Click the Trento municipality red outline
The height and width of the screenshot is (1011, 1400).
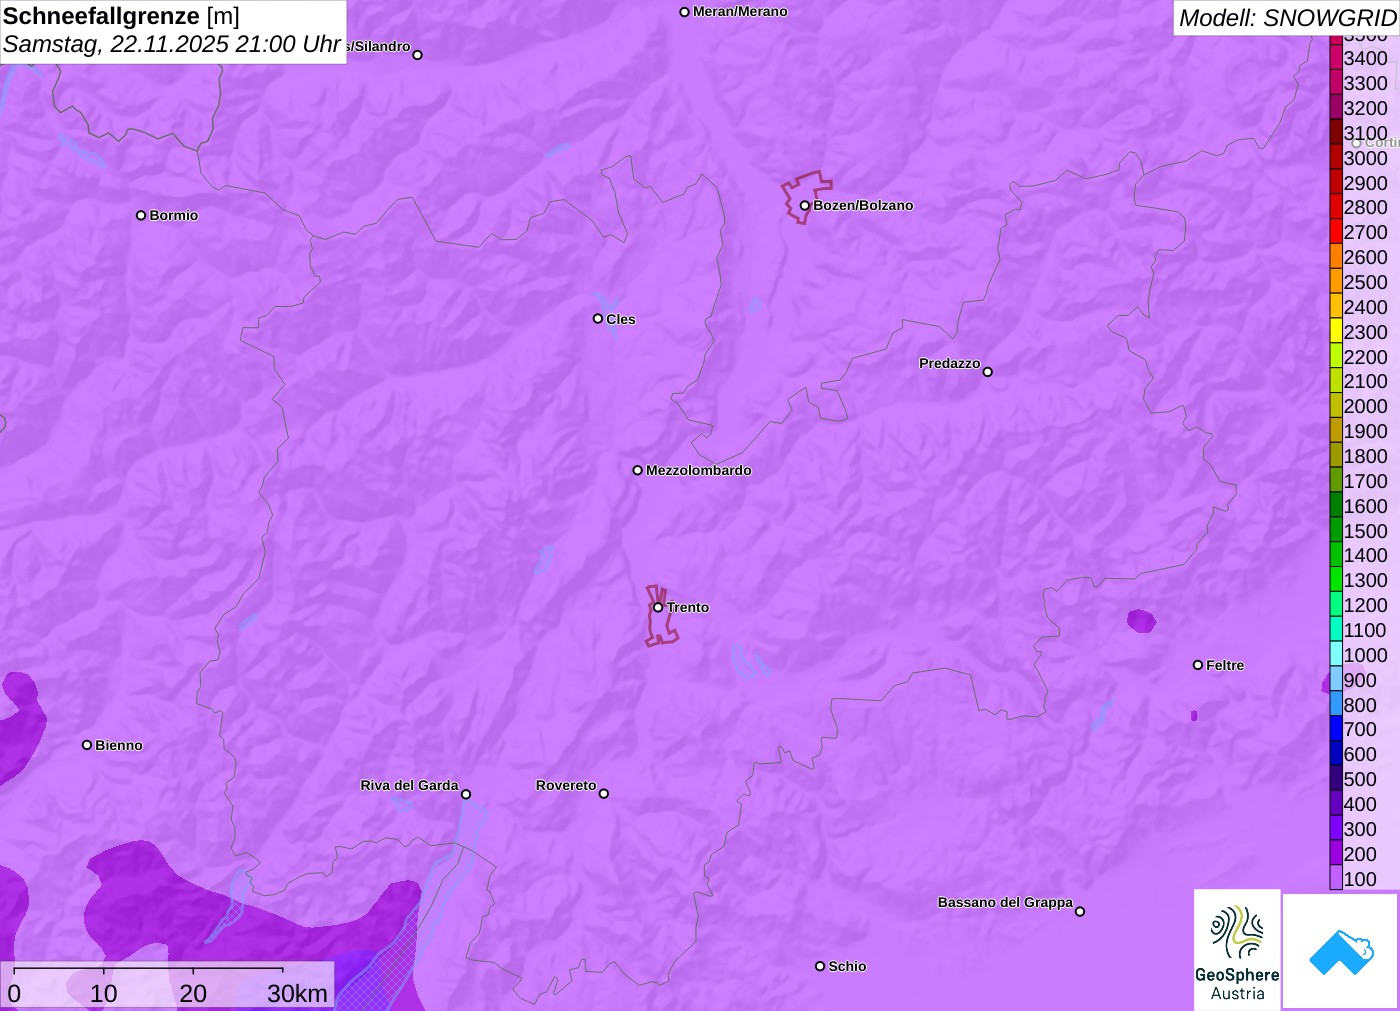(x=660, y=616)
